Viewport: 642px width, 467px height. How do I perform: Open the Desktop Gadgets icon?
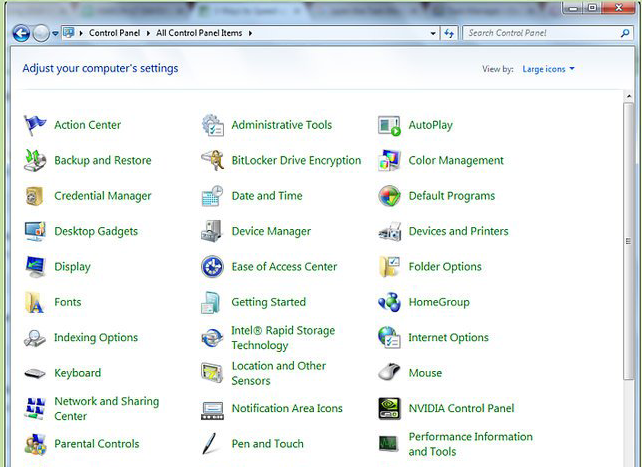pos(35,231)
